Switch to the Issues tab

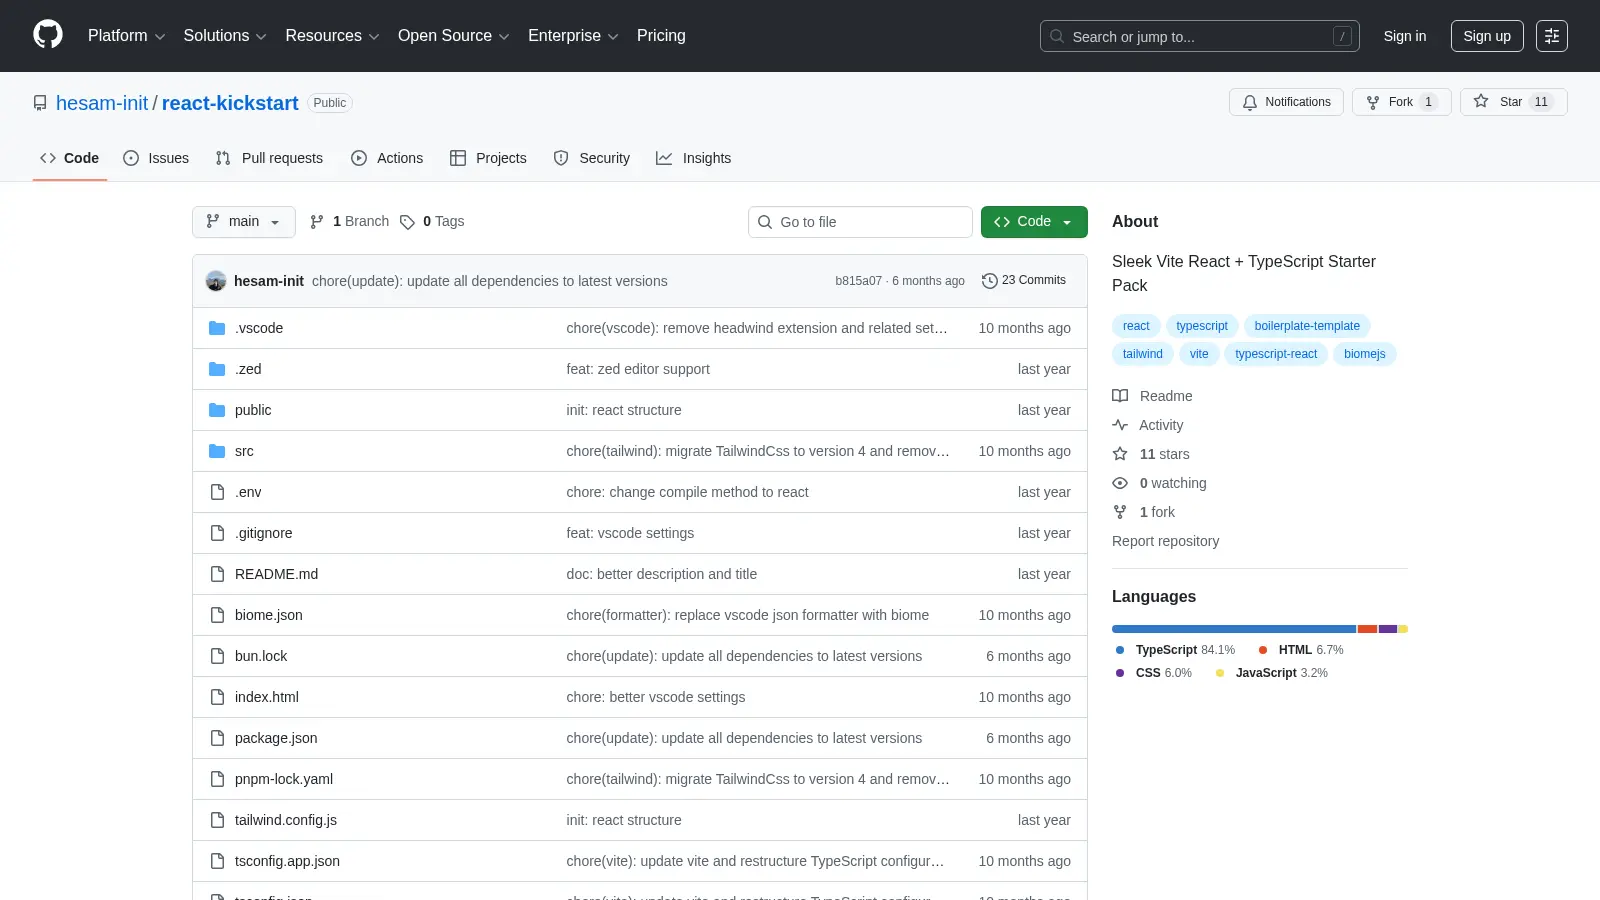(156, 158)
